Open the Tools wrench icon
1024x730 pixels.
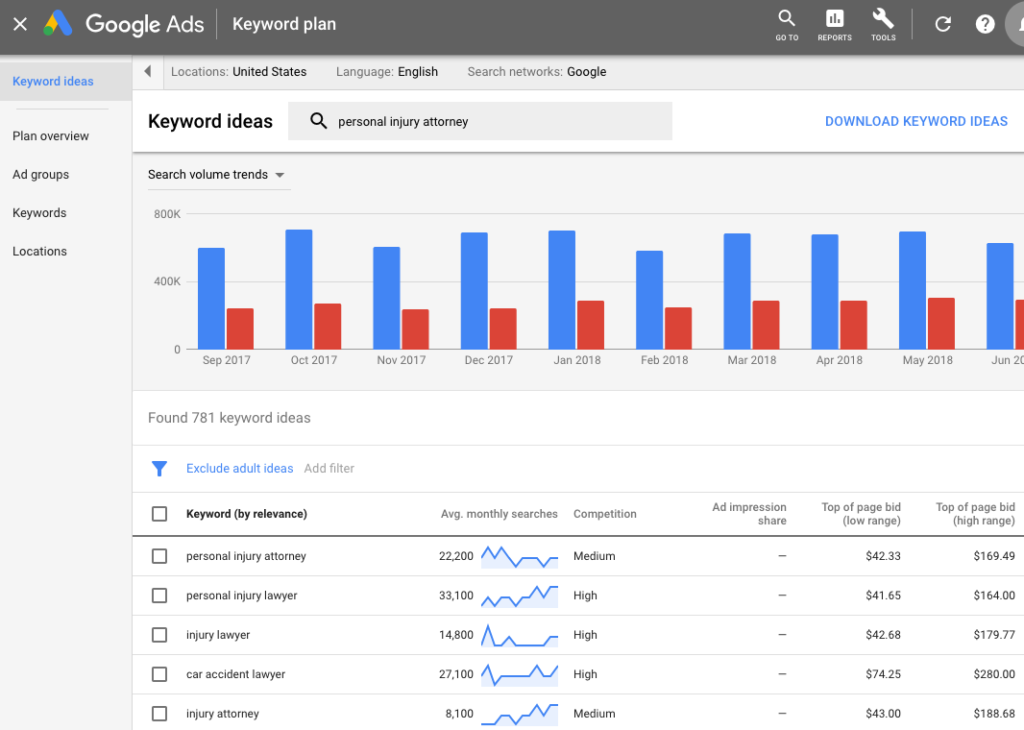pos(883,25)
